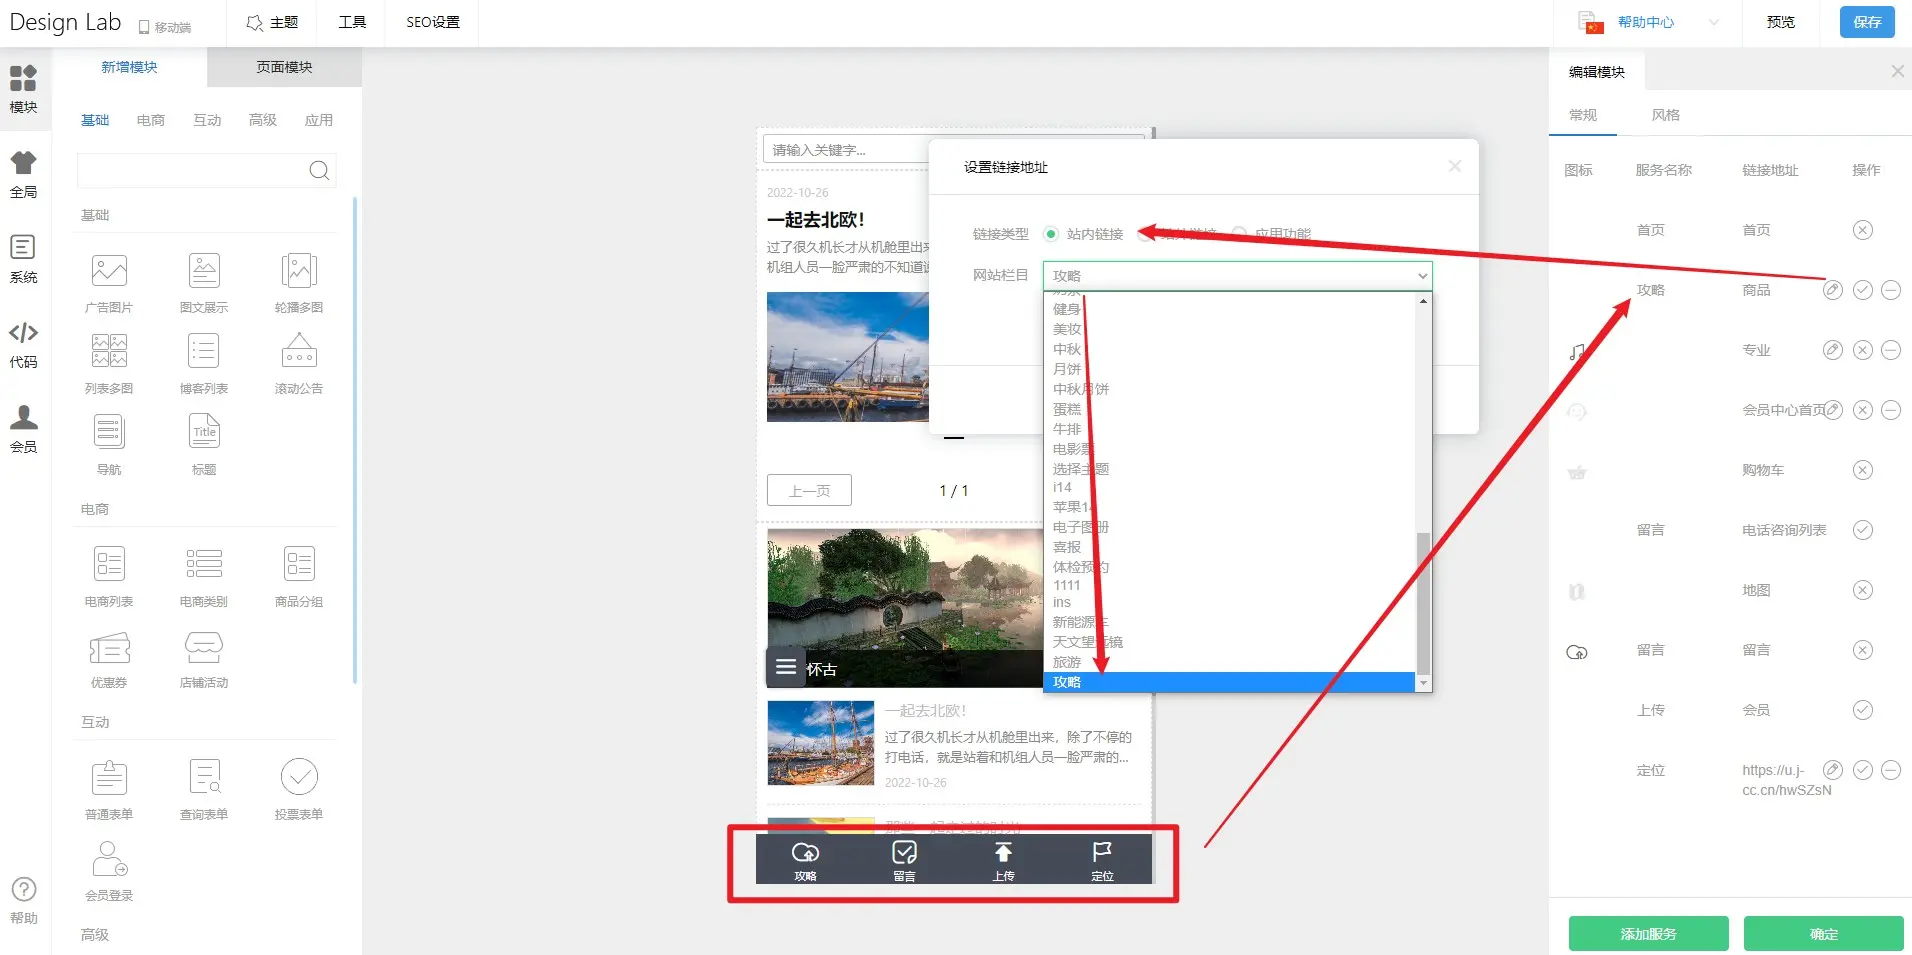Switch to the 风格 tab
This screenshot has width=1912, height=955.
click(1665, 115)
